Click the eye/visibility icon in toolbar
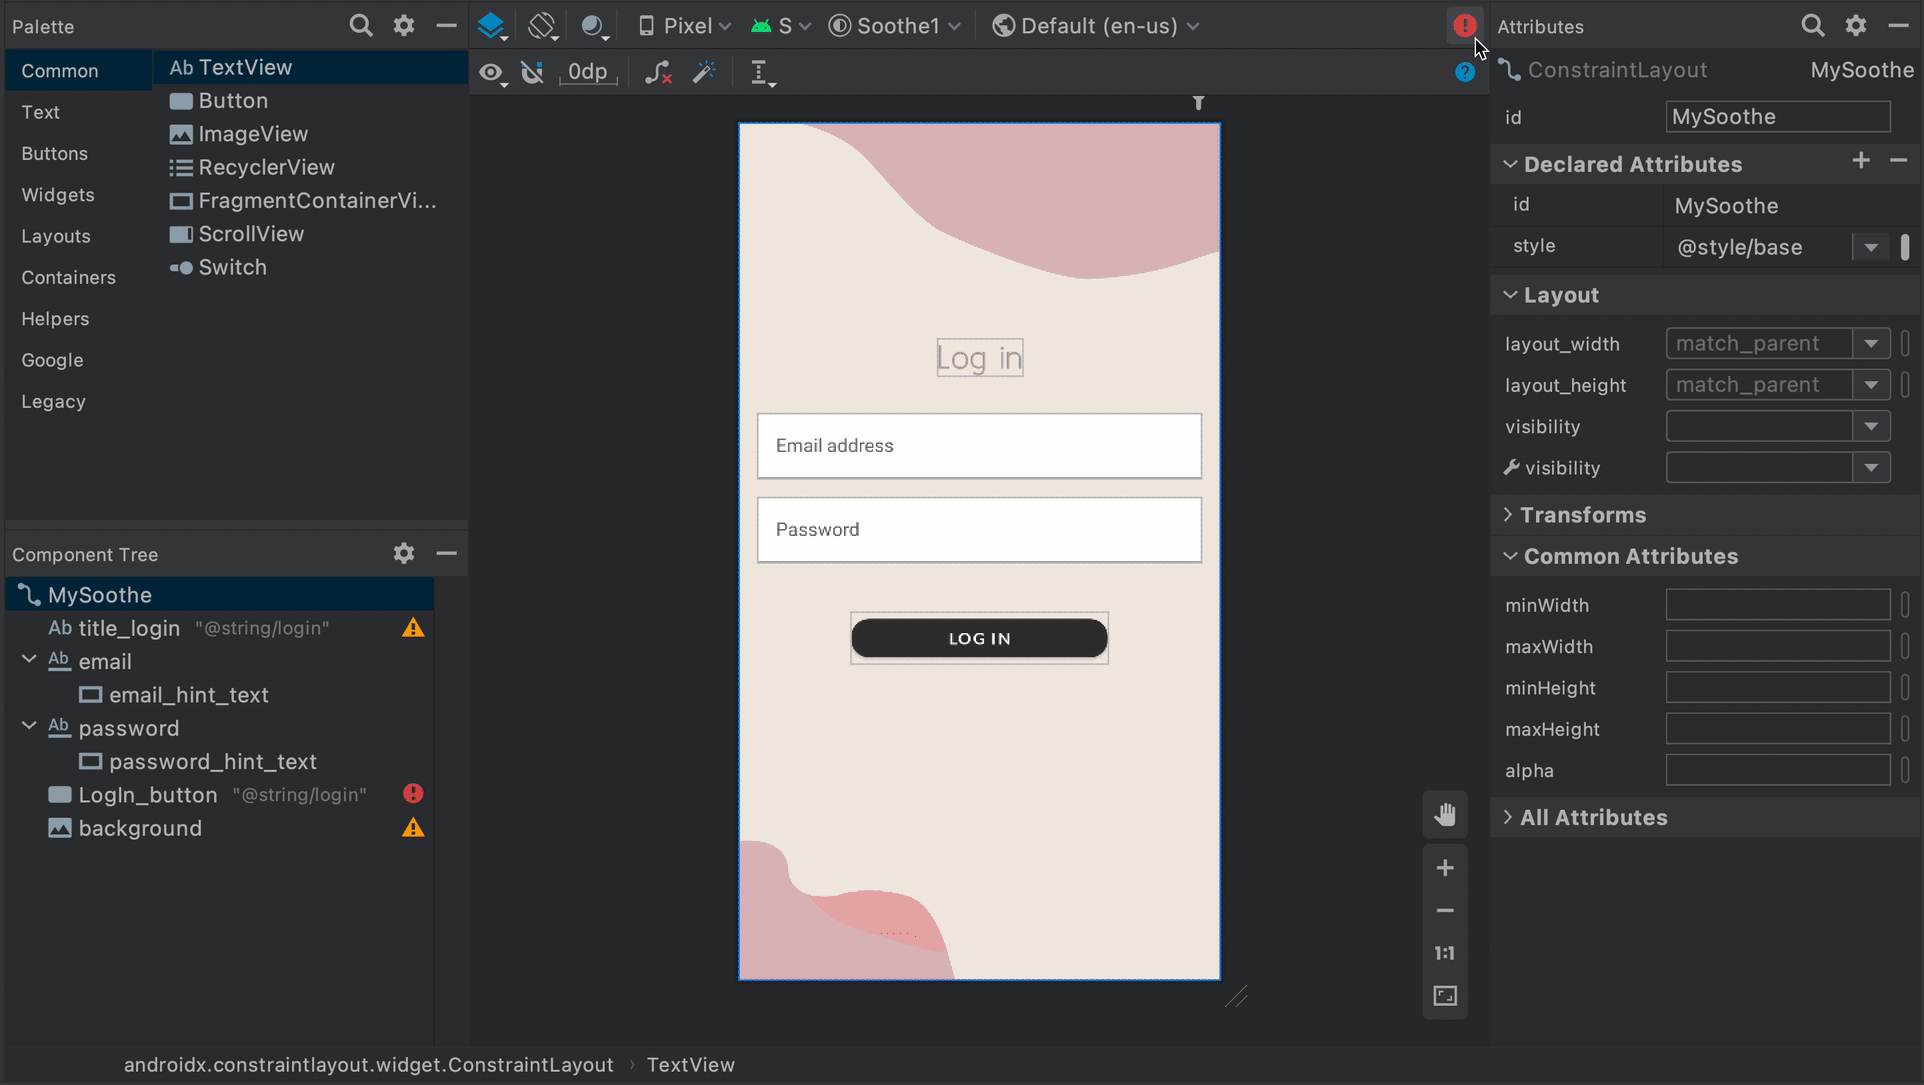The height and width of the screenshot is (1085, 1924). click(493, 73)
